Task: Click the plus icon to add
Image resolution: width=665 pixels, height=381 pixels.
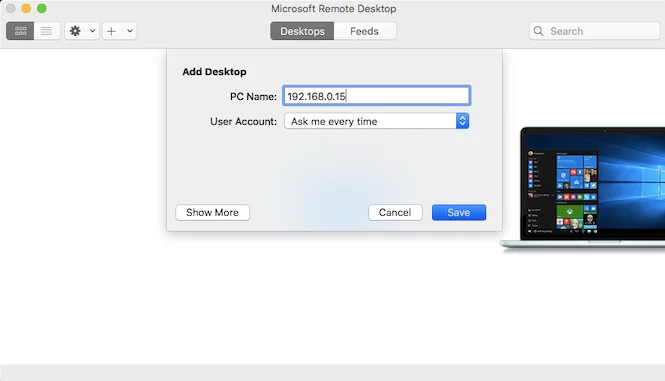Action: click(x=111, y=31)
